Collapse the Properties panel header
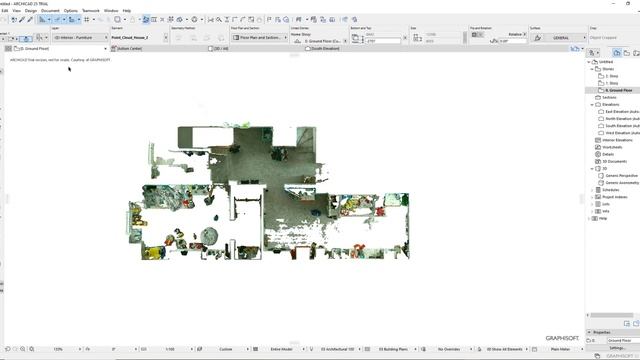This screenshot has height=360, width=640. pos(612,332)
